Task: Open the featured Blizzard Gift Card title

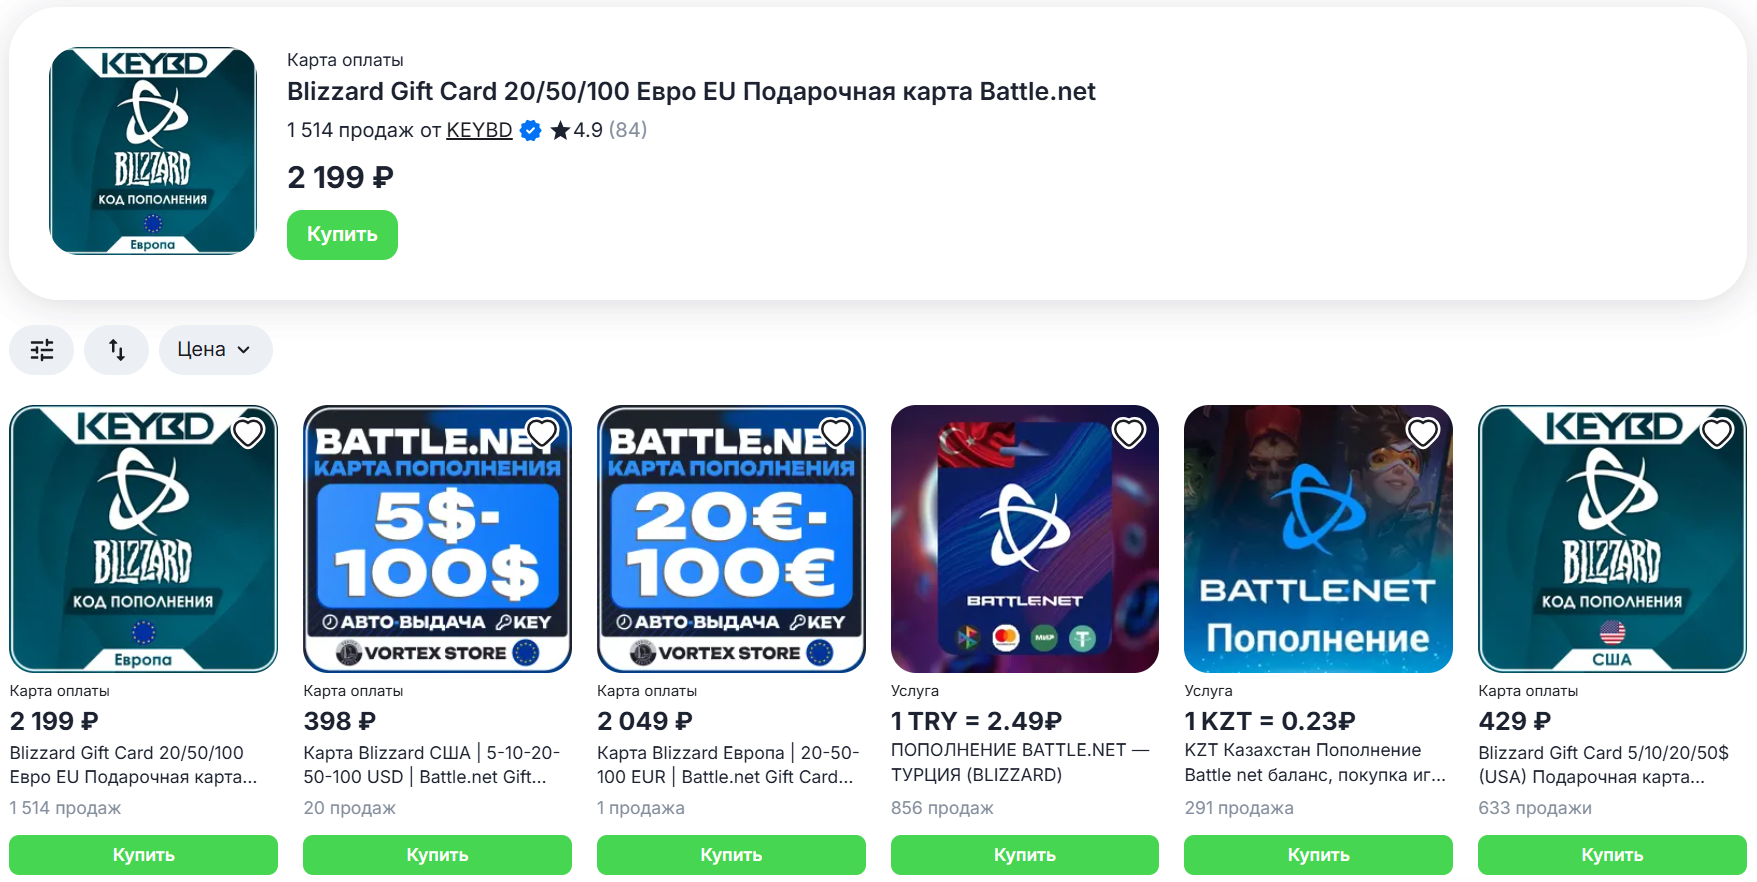Action: [x=691, y=92]
